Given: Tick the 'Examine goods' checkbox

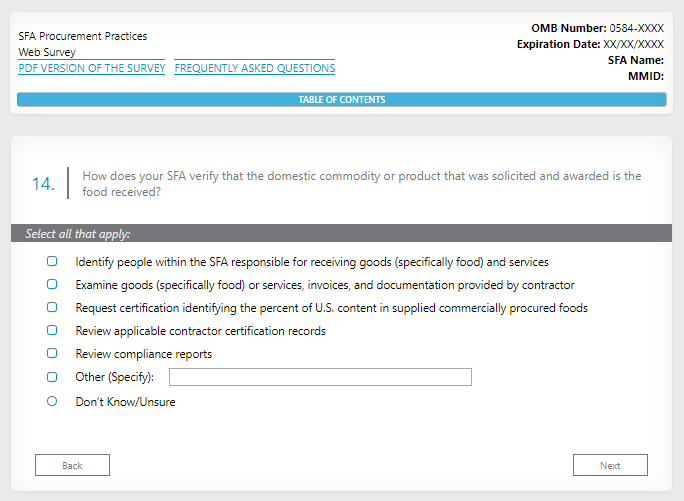Looking at the screenshot, I should (x=52, y=285).
